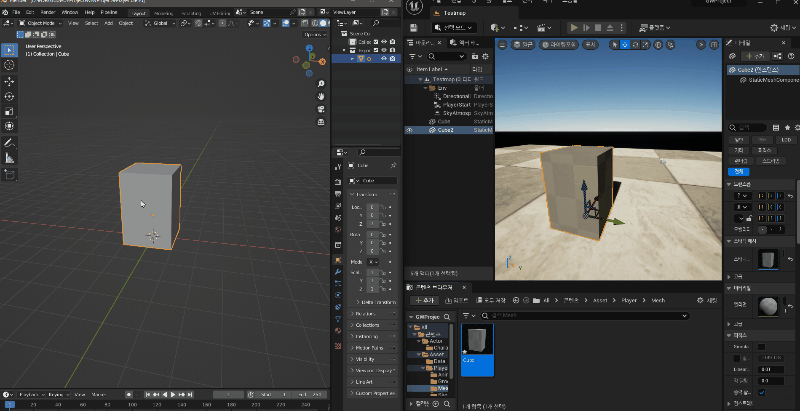Activate the rotate gizmo in Unreal viewport
This screenshot has height=411, width=800.
coord(636,45)
